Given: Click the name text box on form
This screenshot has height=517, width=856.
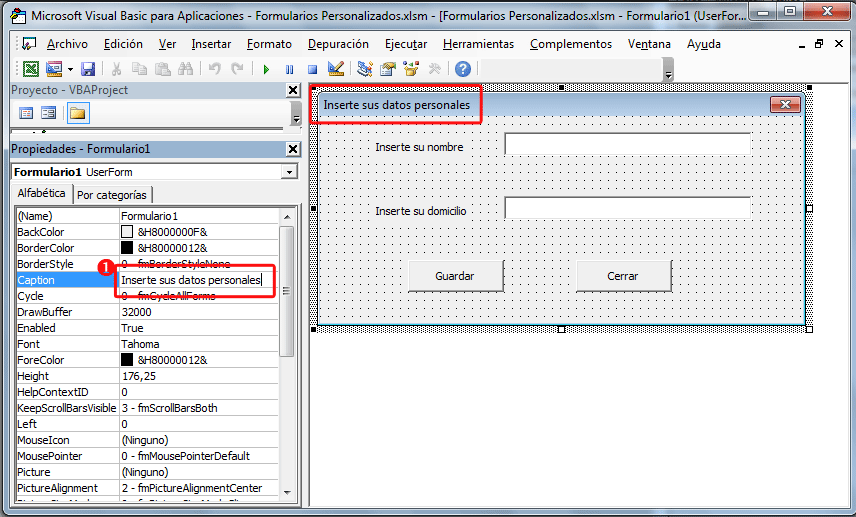Looking at the screenshot, I should (x=627, y=145).
